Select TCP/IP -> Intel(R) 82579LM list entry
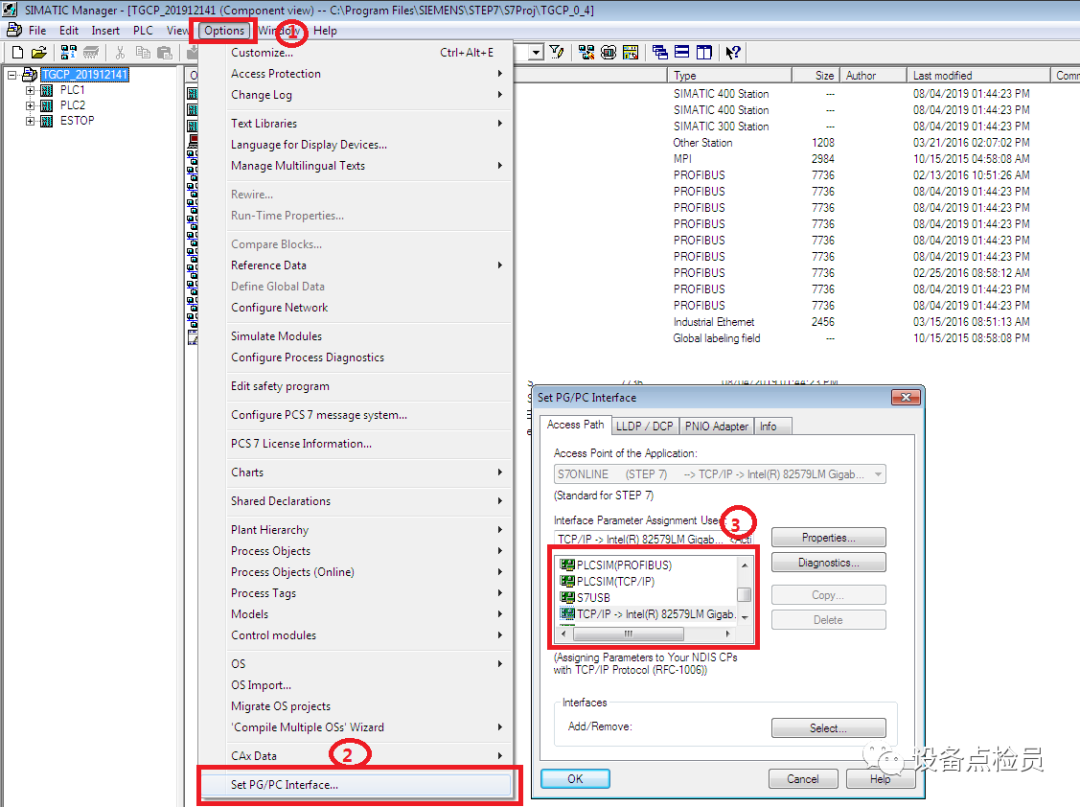 tap(647, 614)
